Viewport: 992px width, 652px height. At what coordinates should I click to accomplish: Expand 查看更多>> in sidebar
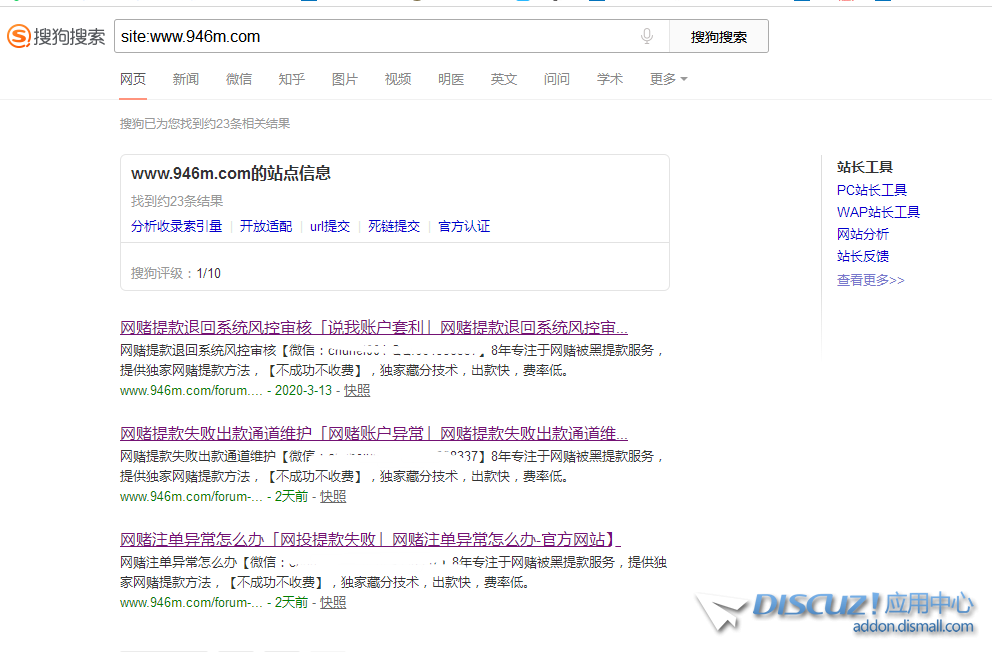point(870,280)
